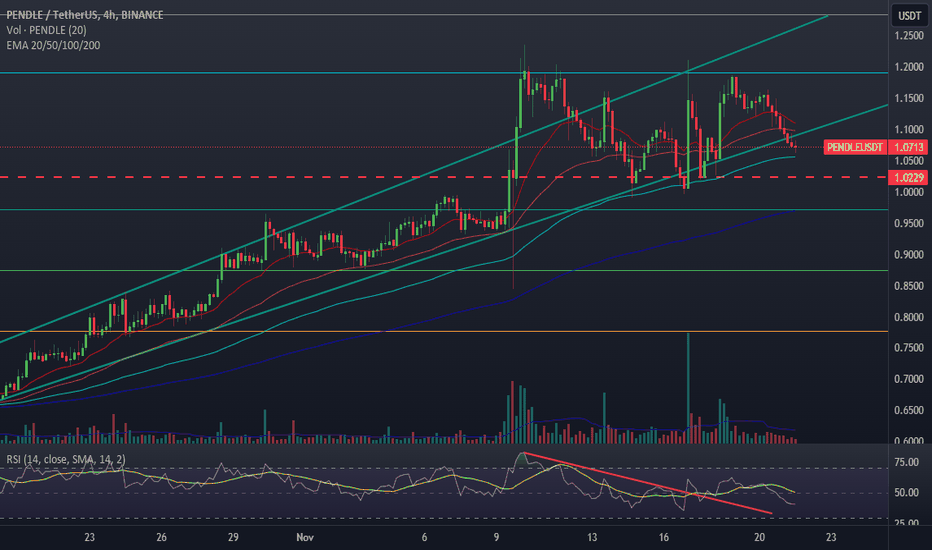Click the 0.8500 price axis value

click(x=909, y=286)
